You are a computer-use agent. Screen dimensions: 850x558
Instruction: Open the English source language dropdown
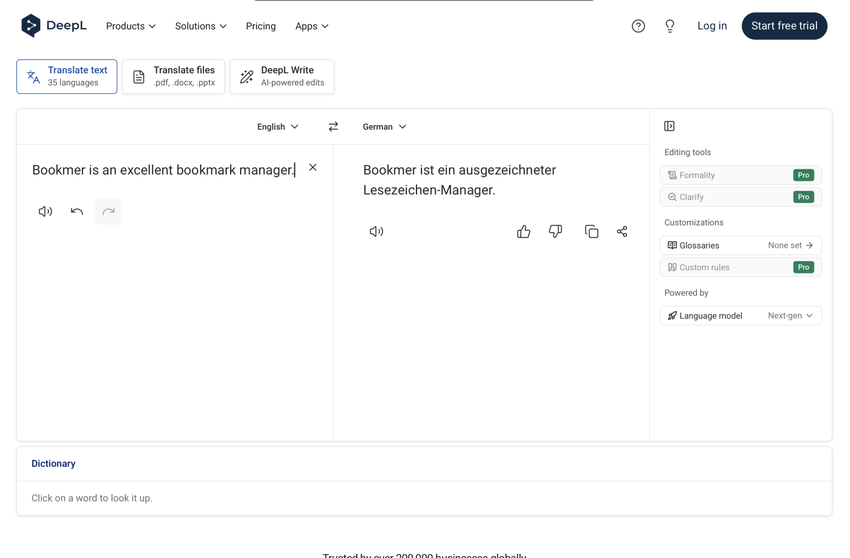[277, 127]
